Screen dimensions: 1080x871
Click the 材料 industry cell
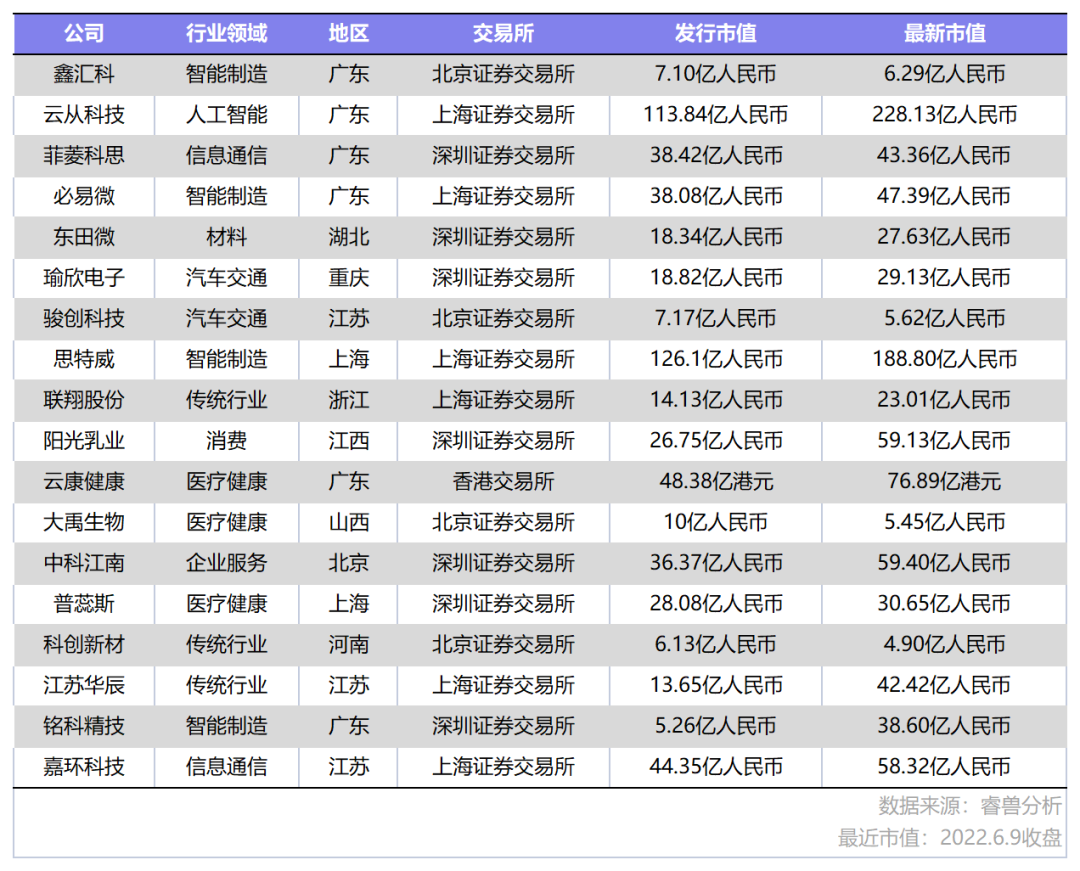tap(227, 237)
